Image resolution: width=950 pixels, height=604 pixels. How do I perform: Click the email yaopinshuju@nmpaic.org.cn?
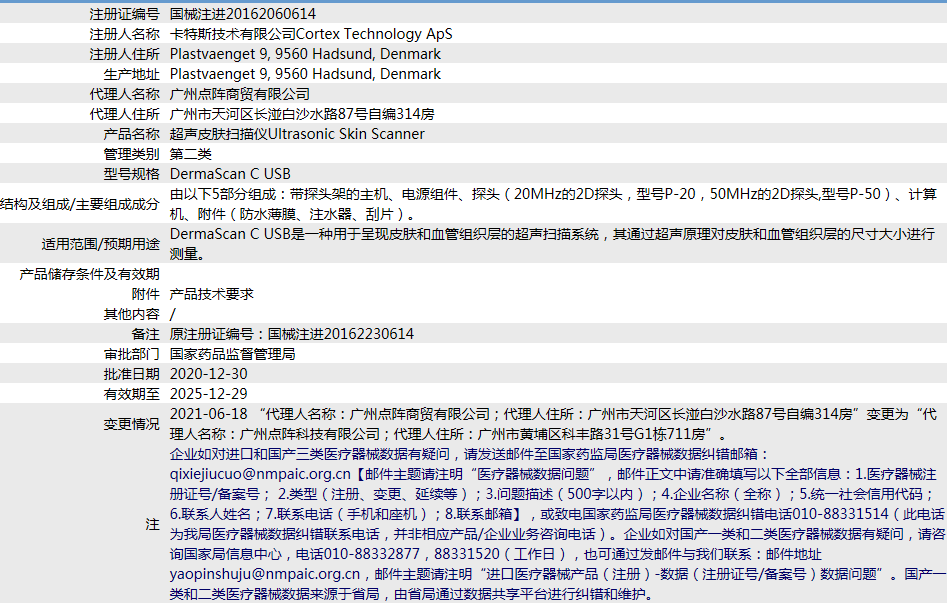(x=265, y=574)
